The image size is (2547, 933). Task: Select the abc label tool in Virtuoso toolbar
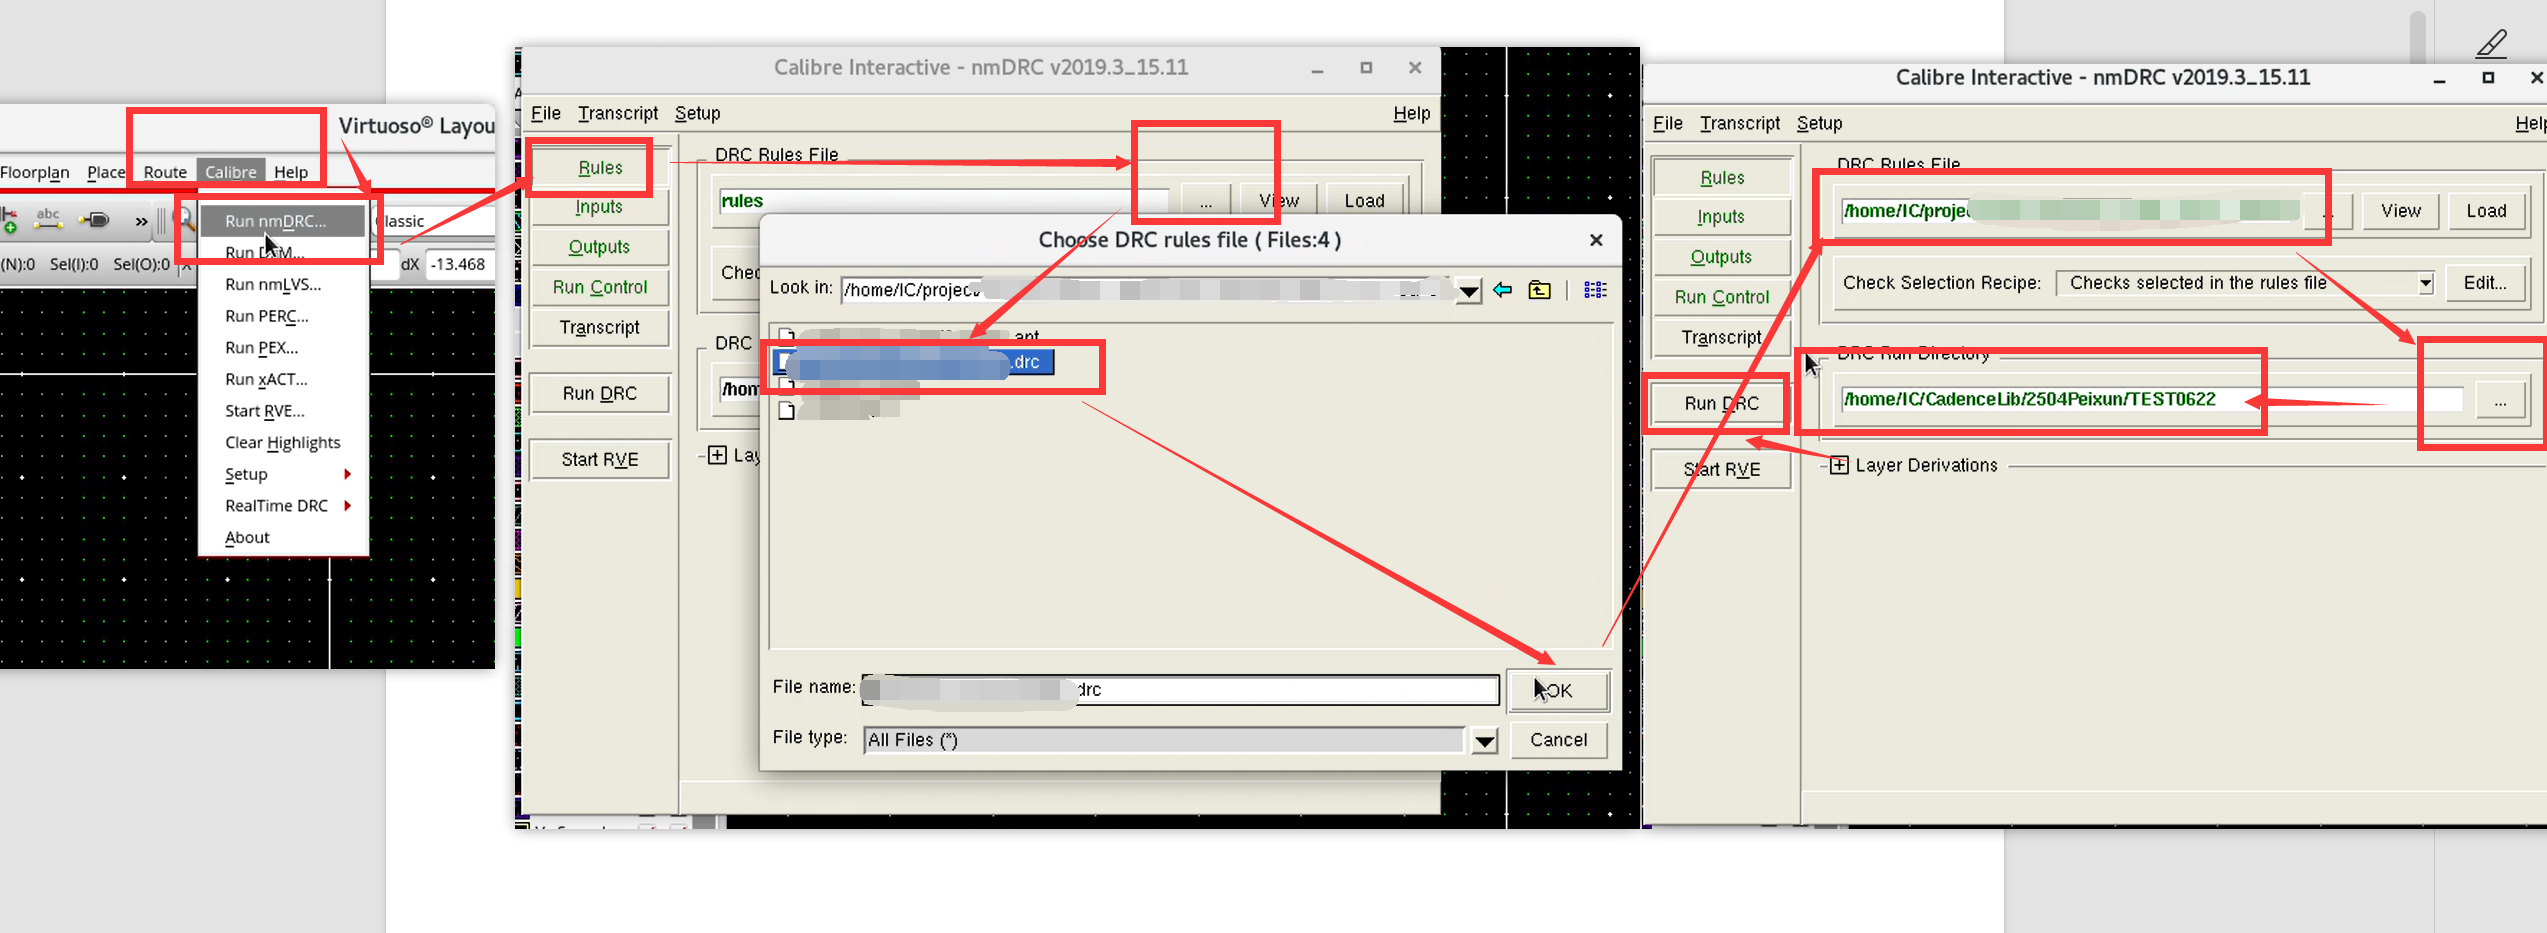(48, 219)
